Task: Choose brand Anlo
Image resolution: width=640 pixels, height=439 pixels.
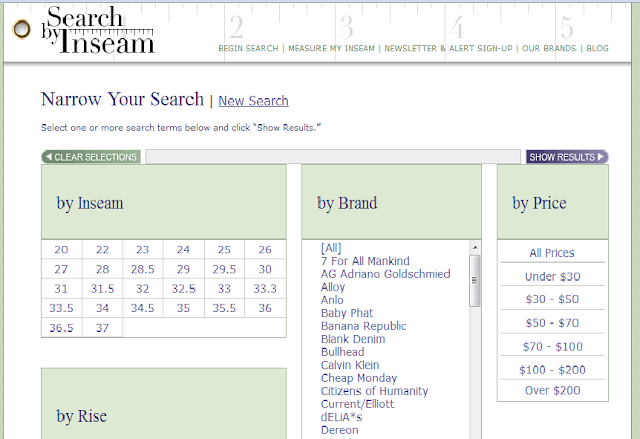Action: 332,300
